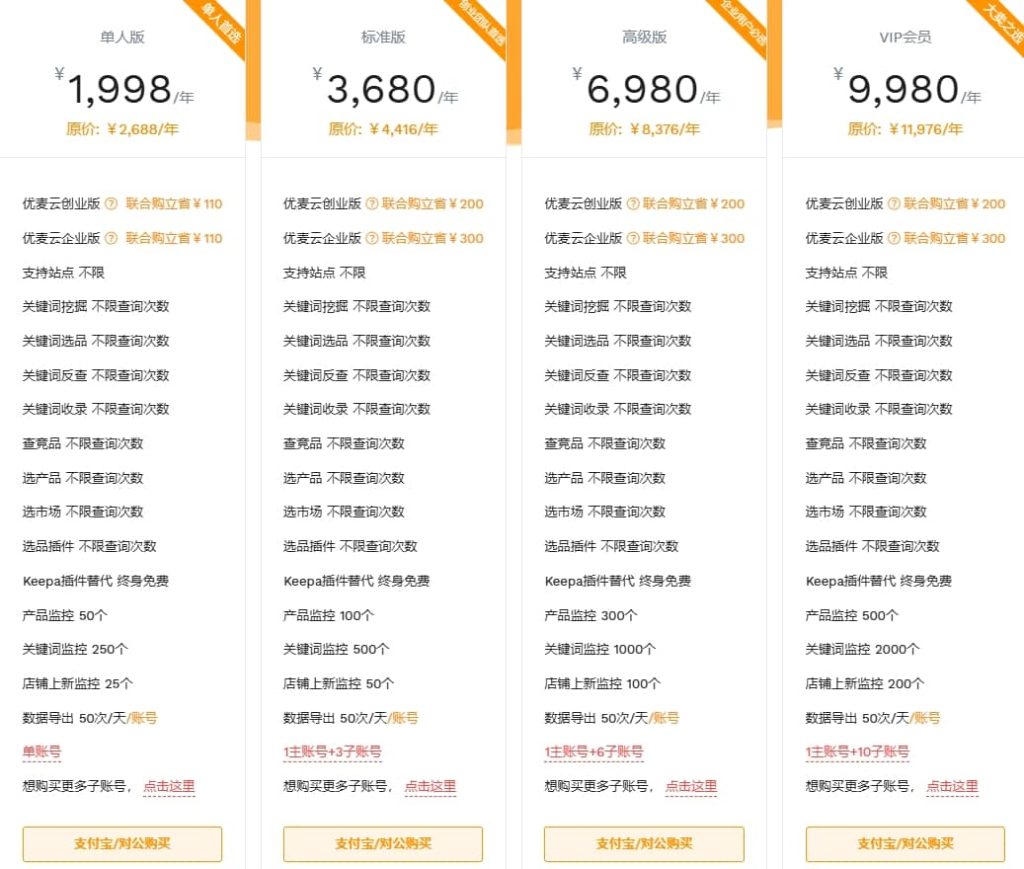The image size is (1024, 869).
Task: Select the 1主账号+6子账号 link
Action: [593, 752]
